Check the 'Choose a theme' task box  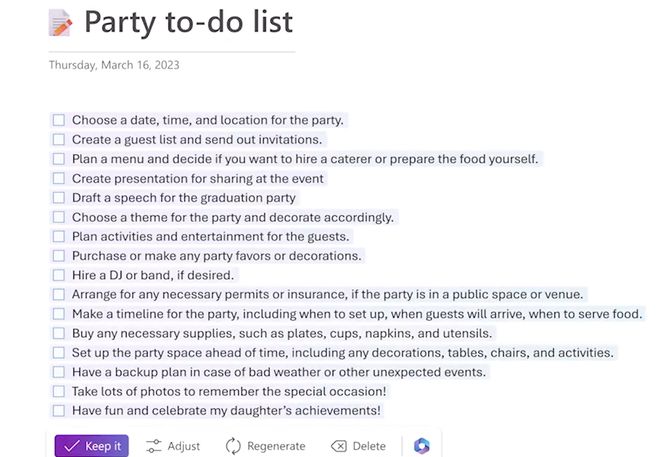pos(59,217)
